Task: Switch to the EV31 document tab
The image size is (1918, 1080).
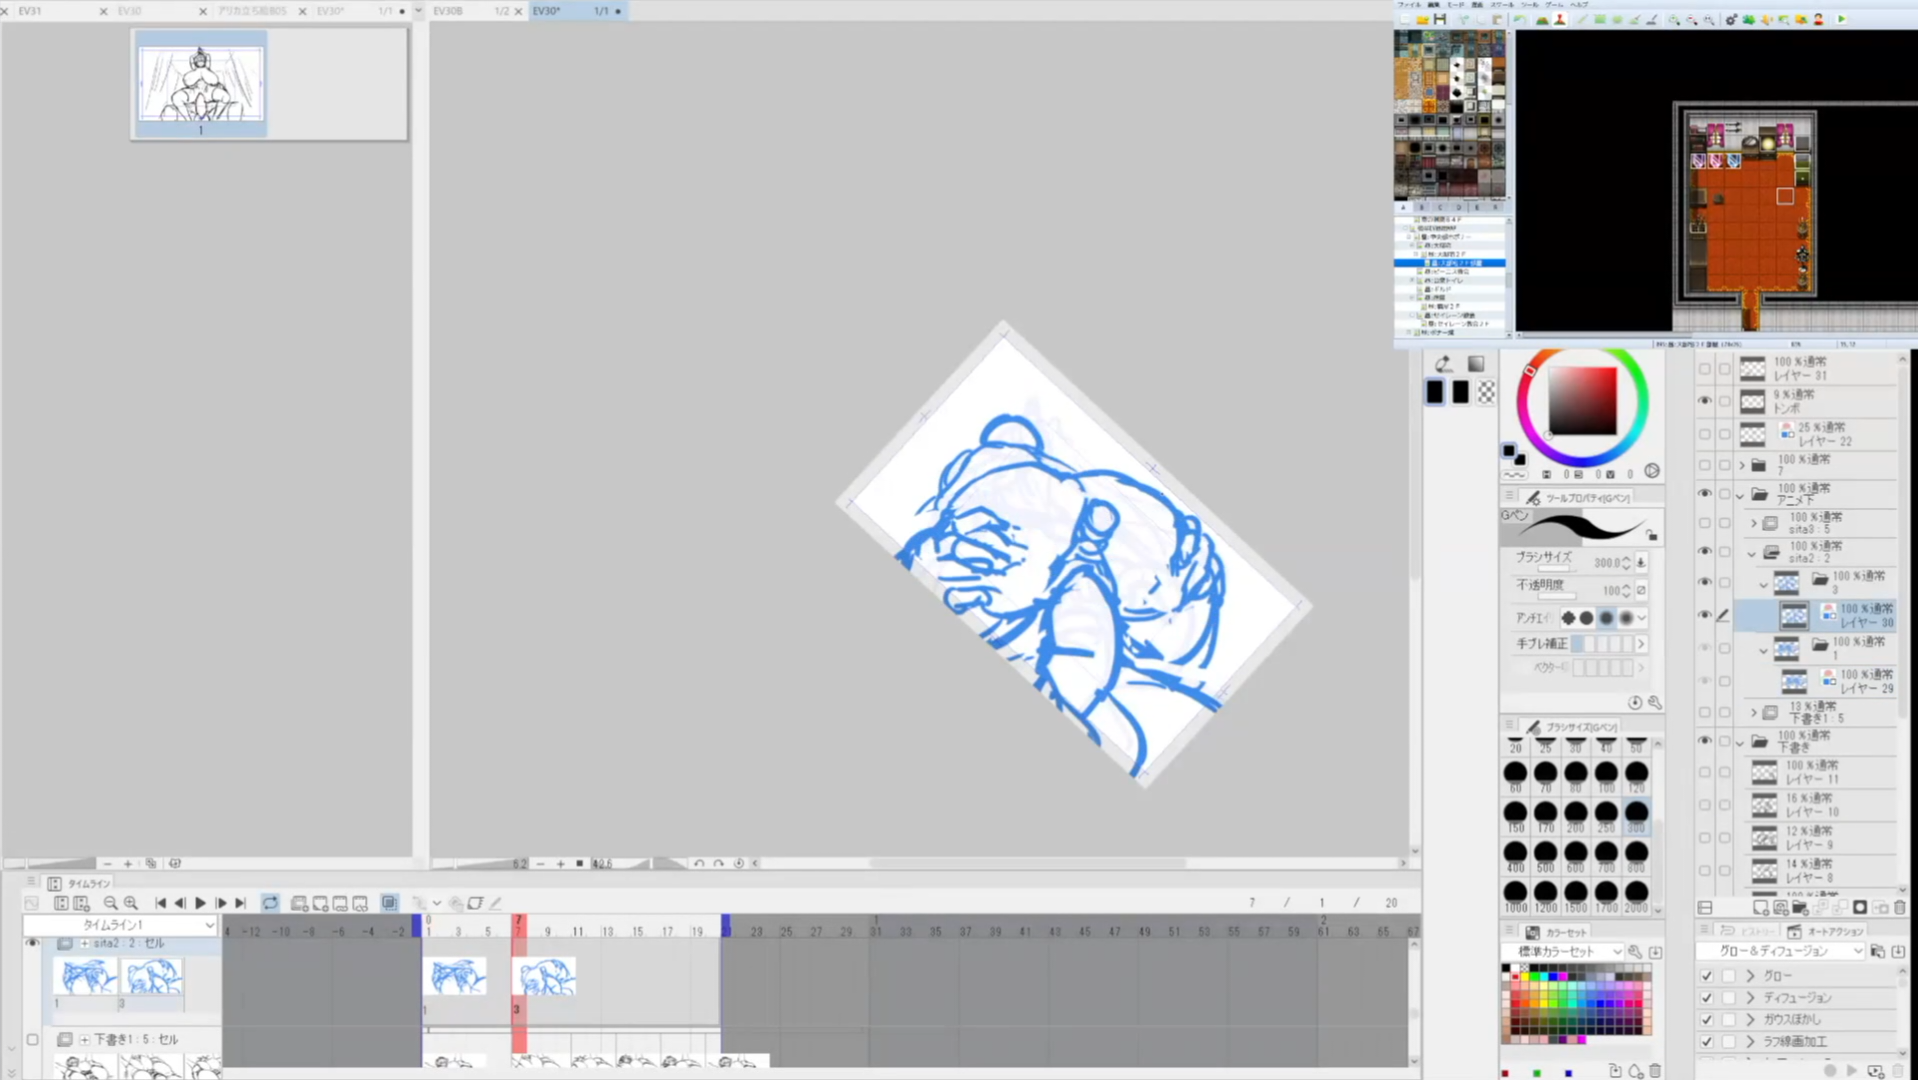Action: tap(30, 11)
